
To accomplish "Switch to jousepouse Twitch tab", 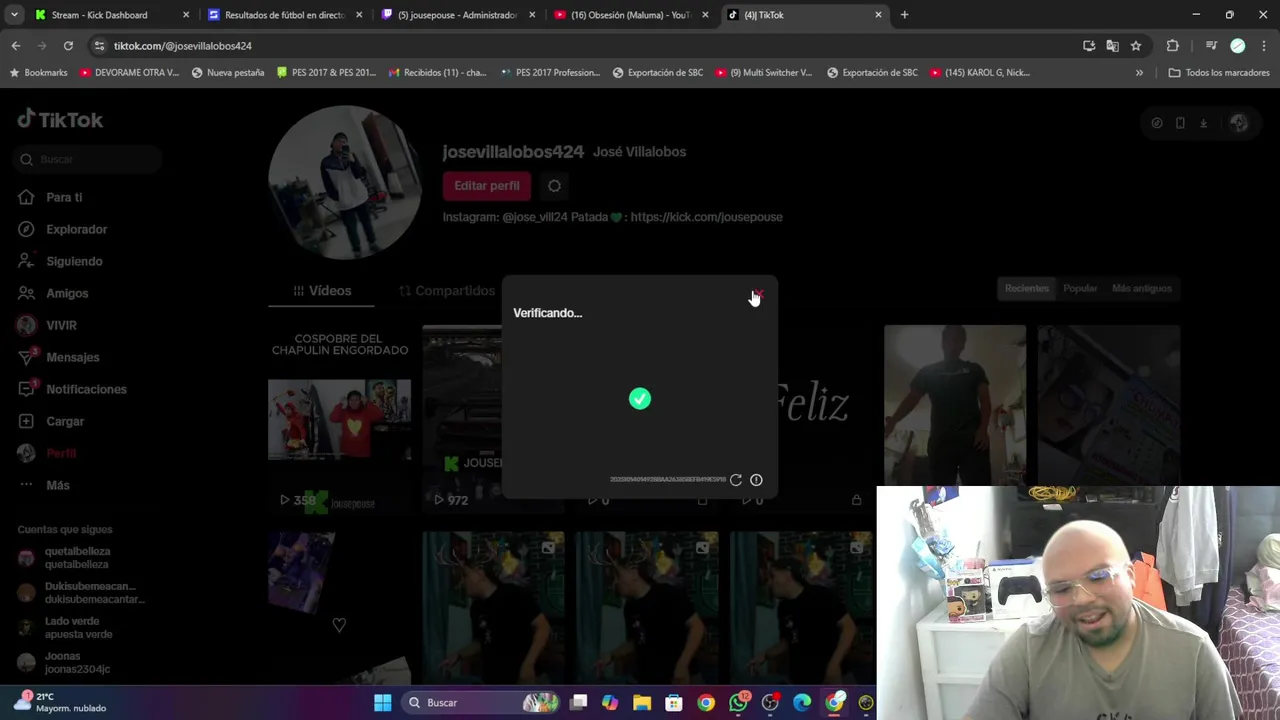I will coord(457,15).
